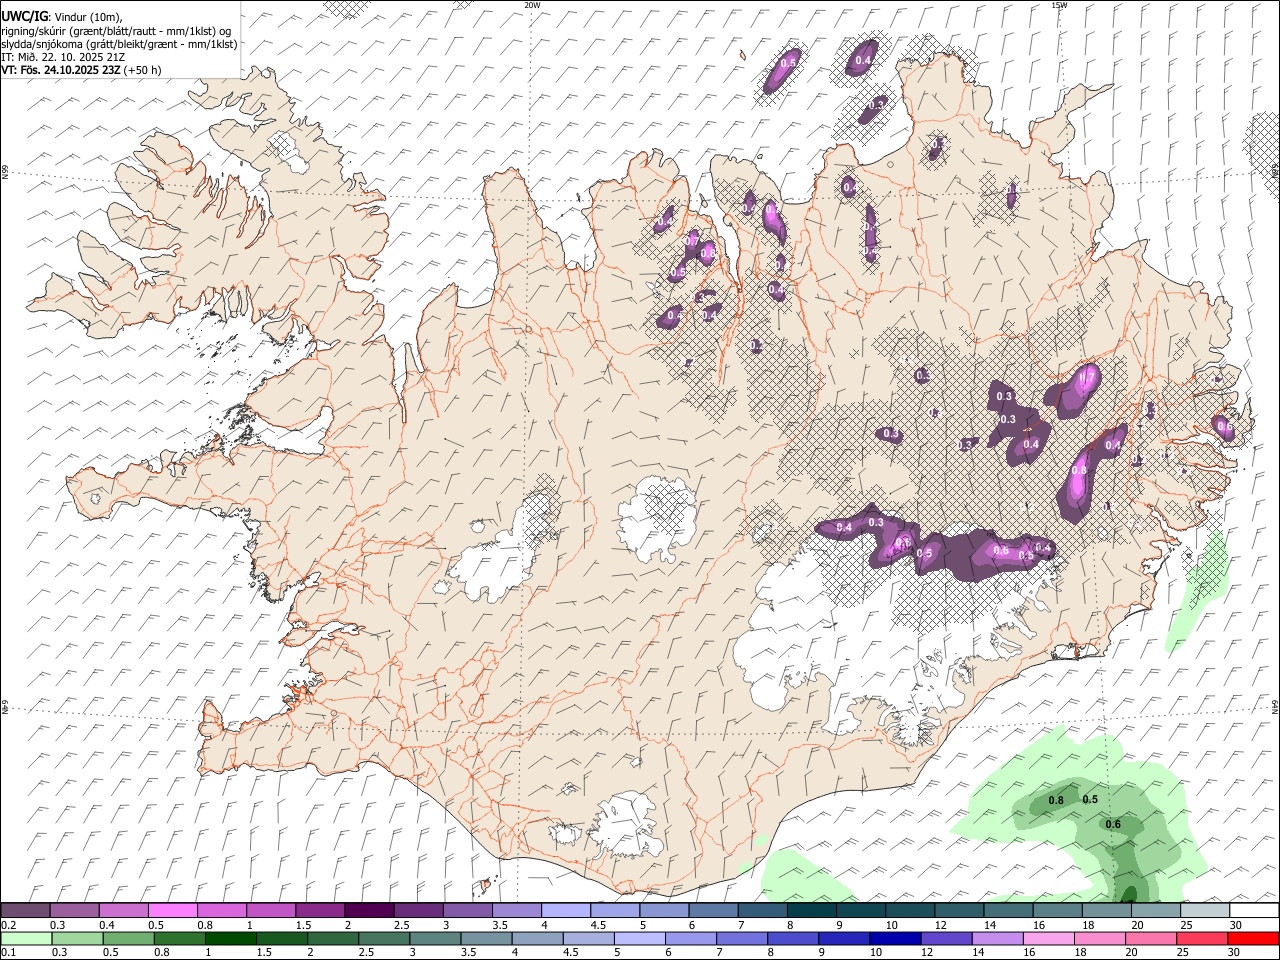Image resolution: width=1280 pixels, height=960 pixels.
Task: Click the 7 blue swatch in the bottom legend row
Action: pyautogui.click(x=741, y=938)
